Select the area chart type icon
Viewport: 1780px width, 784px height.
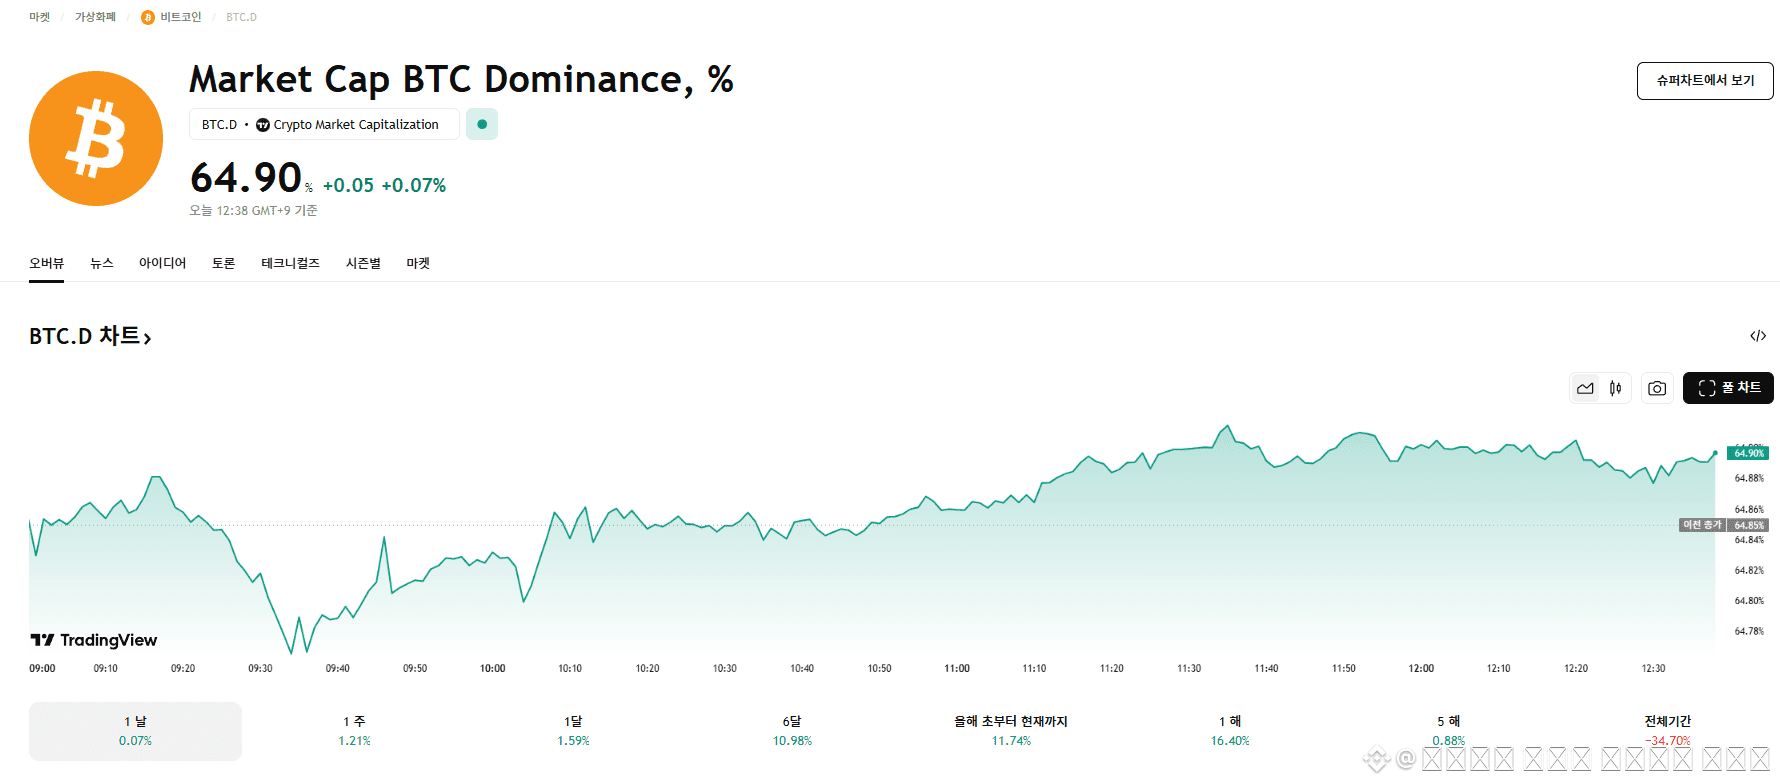1586,388
